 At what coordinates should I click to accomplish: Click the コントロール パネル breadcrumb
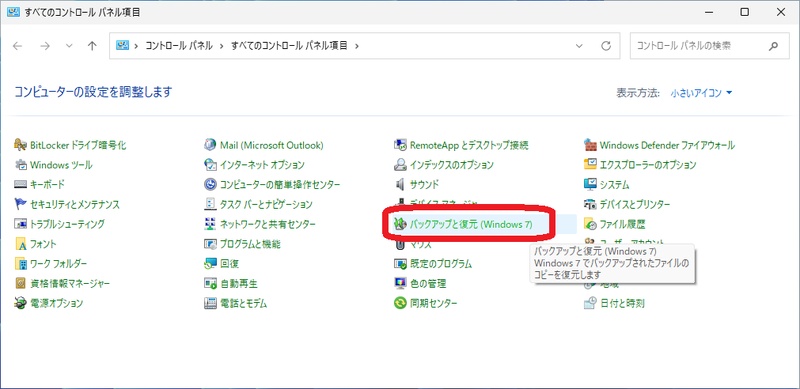[x=179, y=45]
